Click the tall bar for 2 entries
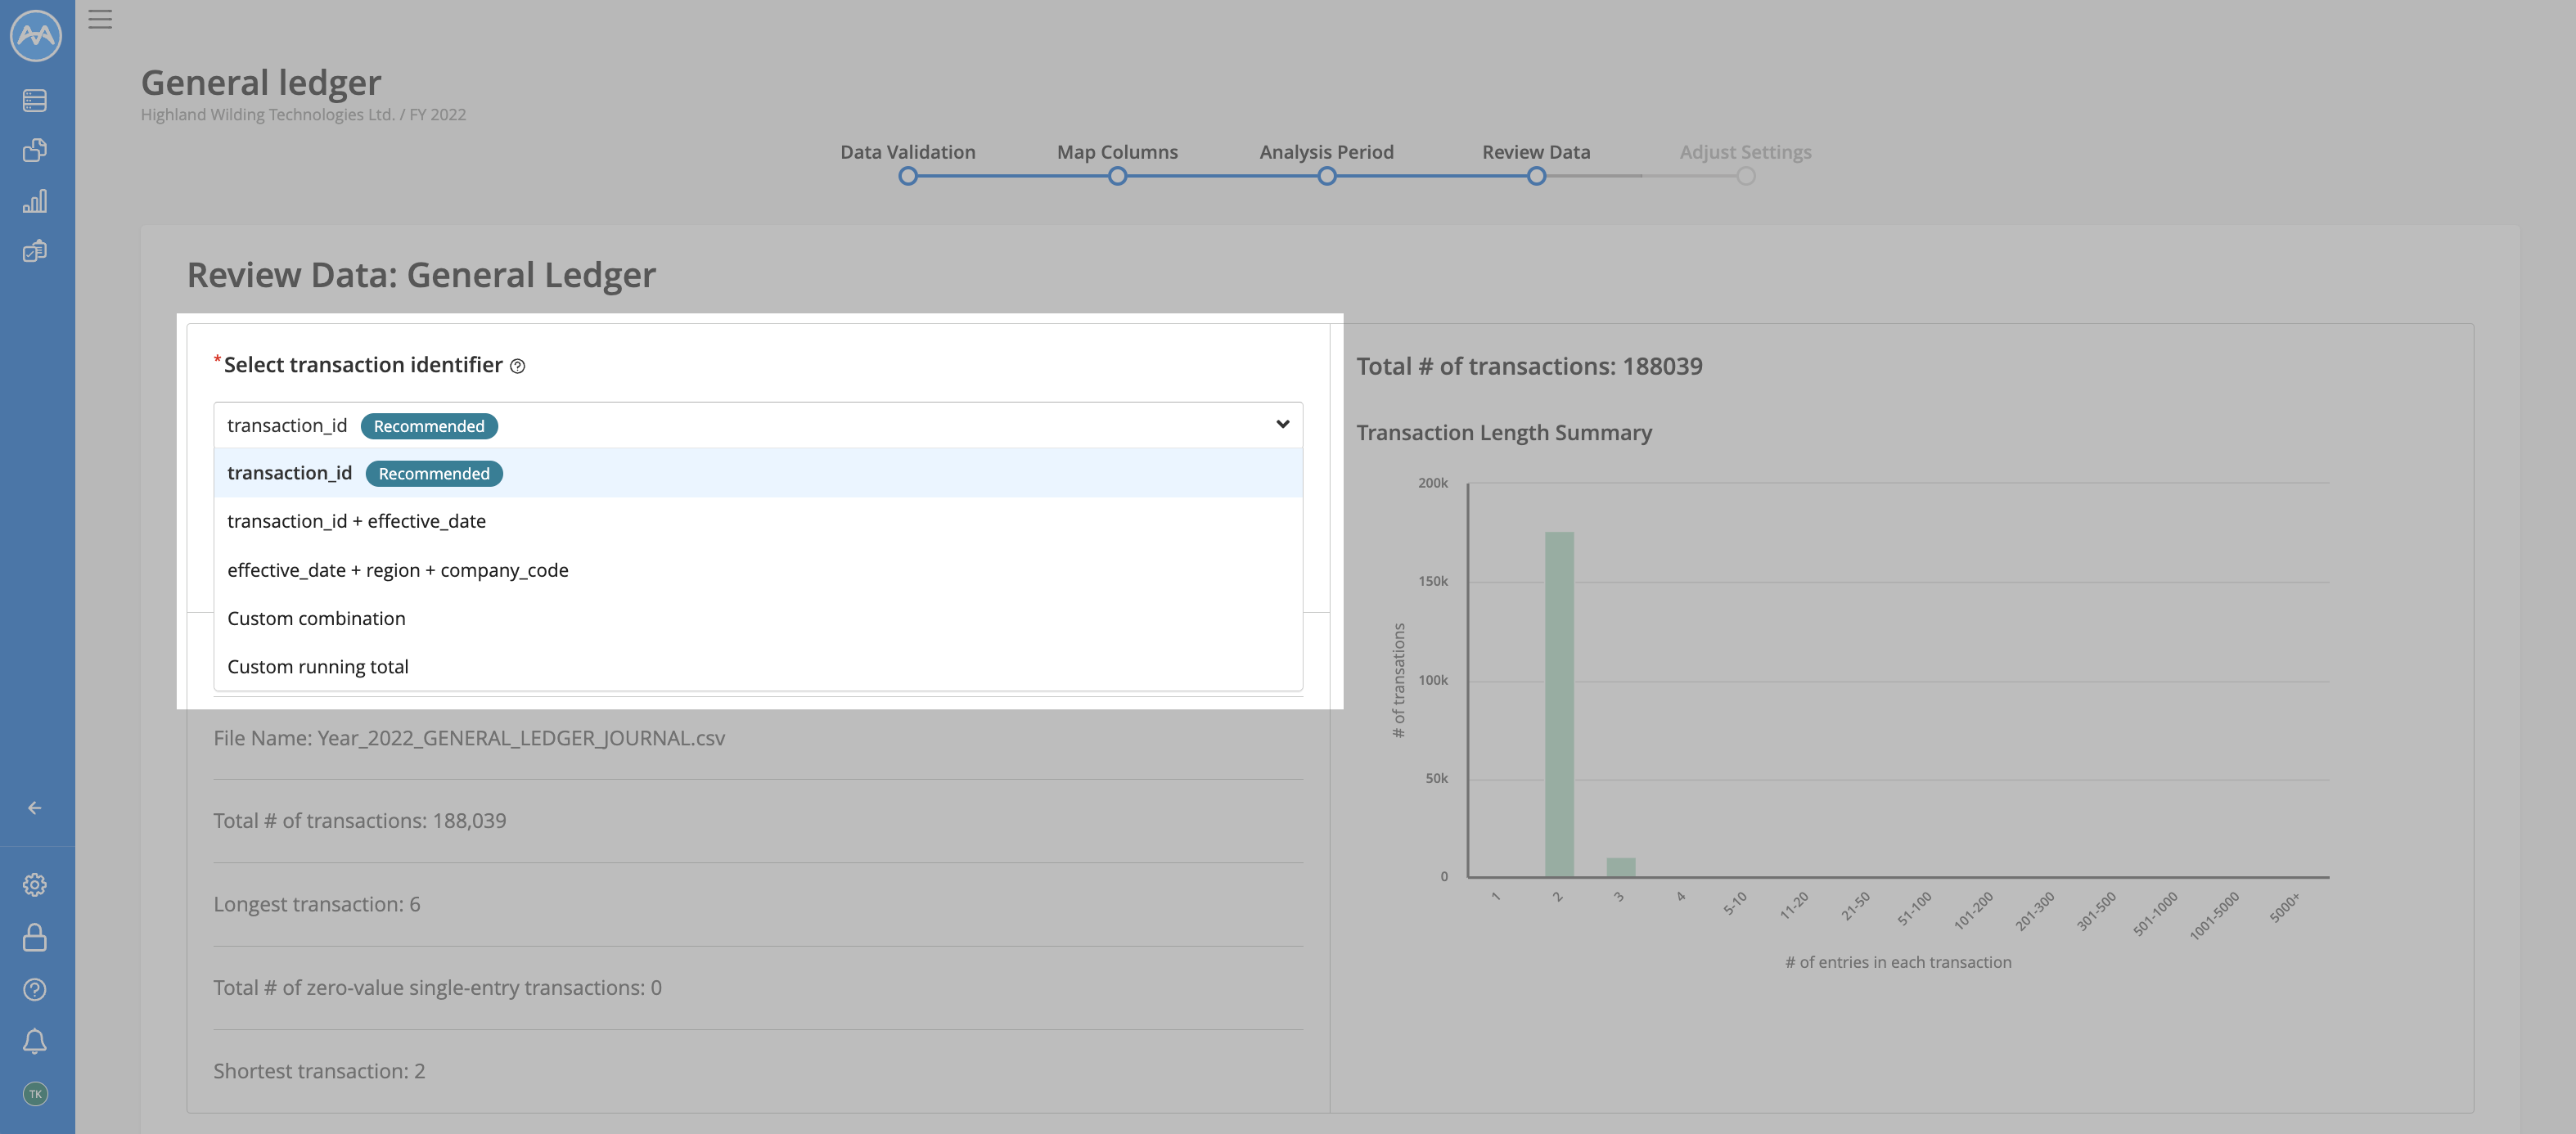 [1559, 704]
